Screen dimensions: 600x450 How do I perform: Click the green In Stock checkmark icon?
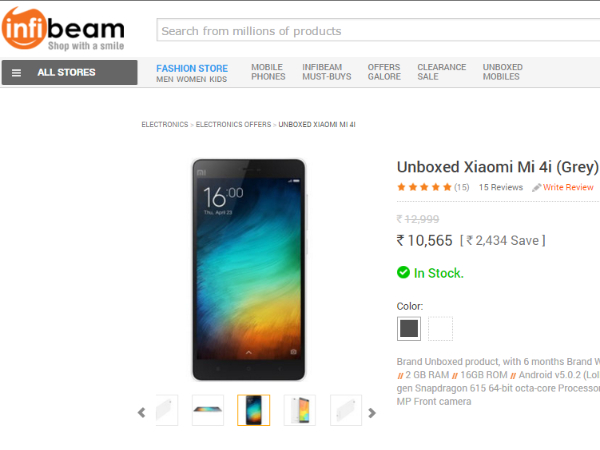403,272
